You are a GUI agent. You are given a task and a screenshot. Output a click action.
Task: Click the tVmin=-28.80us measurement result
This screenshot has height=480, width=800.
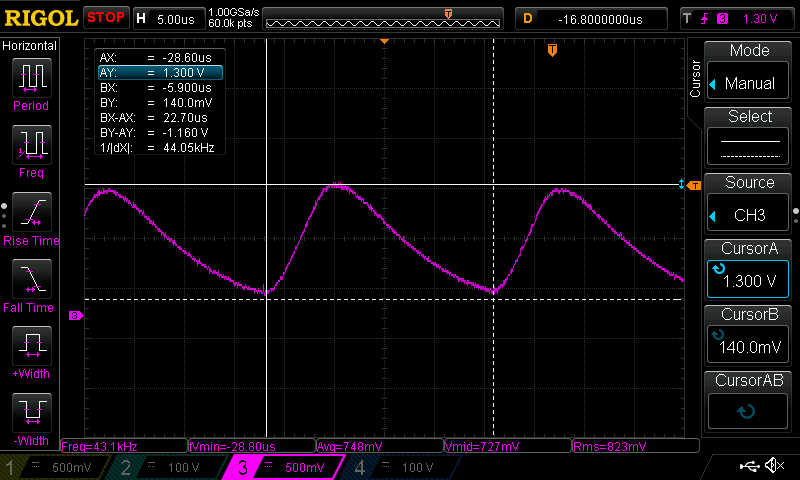pos(252,446)
